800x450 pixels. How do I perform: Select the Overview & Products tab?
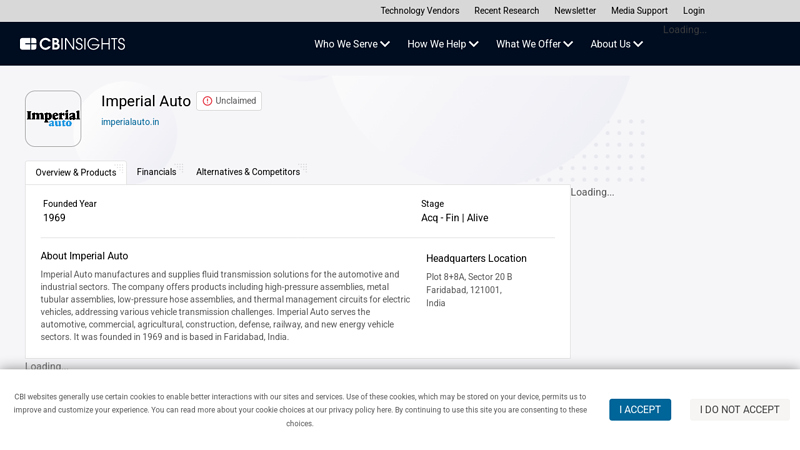tap(76, 172)
